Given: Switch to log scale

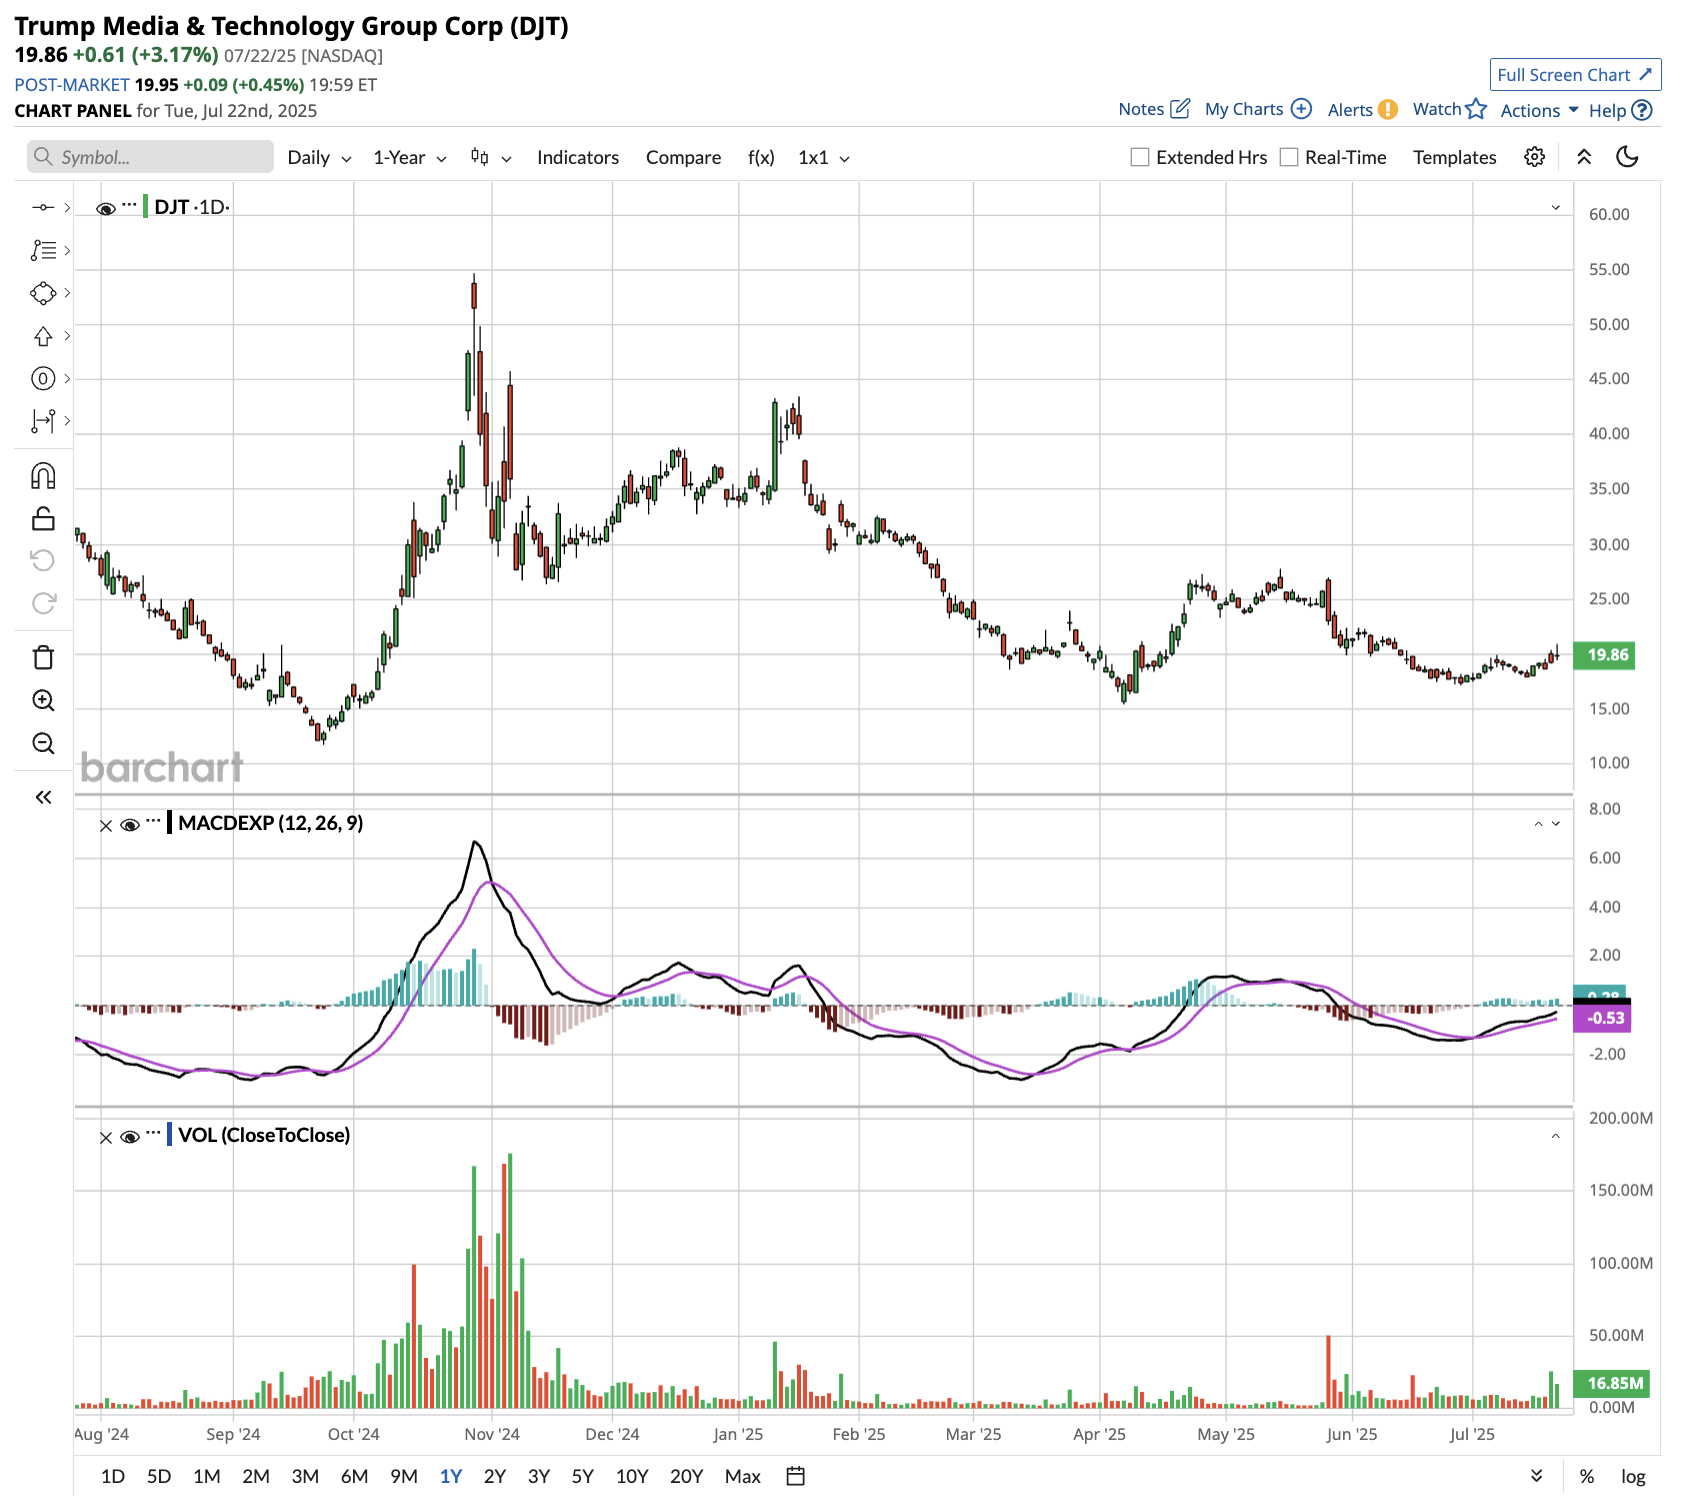Looking at the screenshot, I should point(1633,1476).
